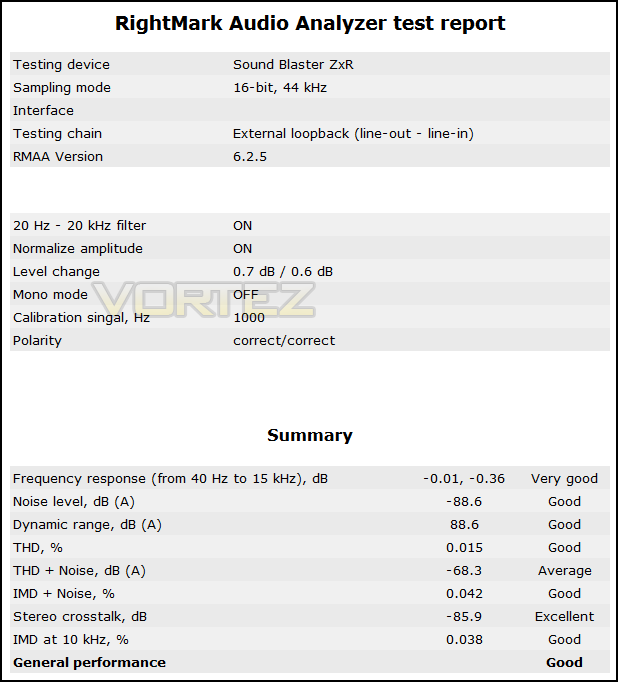Select the Frequency response Very good rating
Screen dimensions: 618x682
(x=564, y=479)
